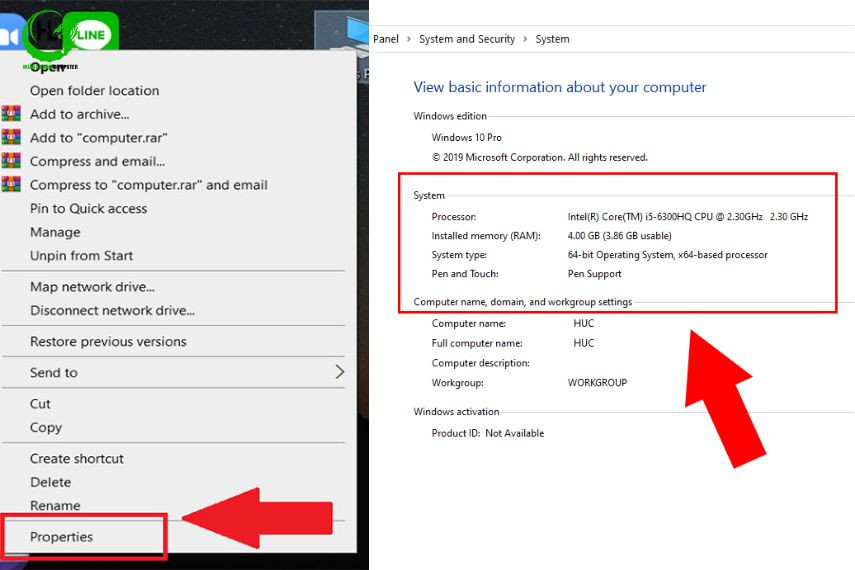Select Delete in context menu
The height and width of the screenshot is (570, 855).
[x=51, y=482]
